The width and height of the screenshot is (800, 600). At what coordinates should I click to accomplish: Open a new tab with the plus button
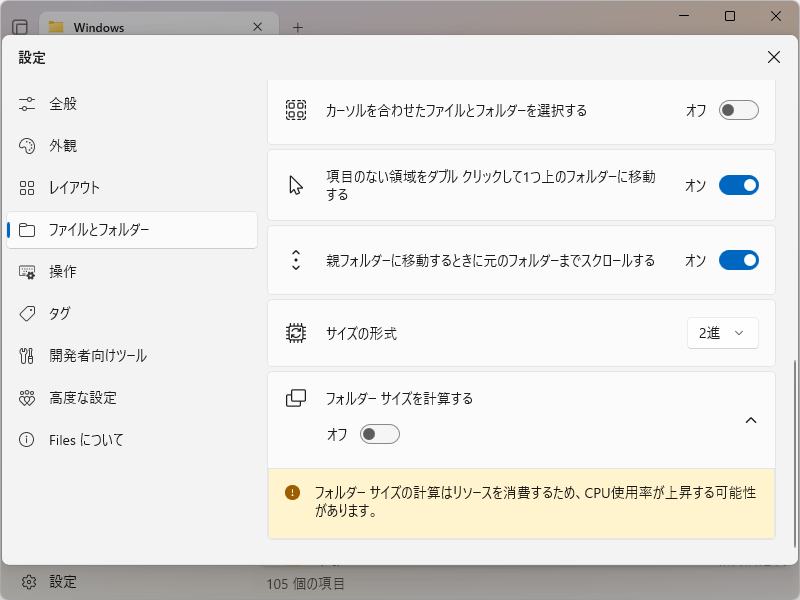[297, 27]
